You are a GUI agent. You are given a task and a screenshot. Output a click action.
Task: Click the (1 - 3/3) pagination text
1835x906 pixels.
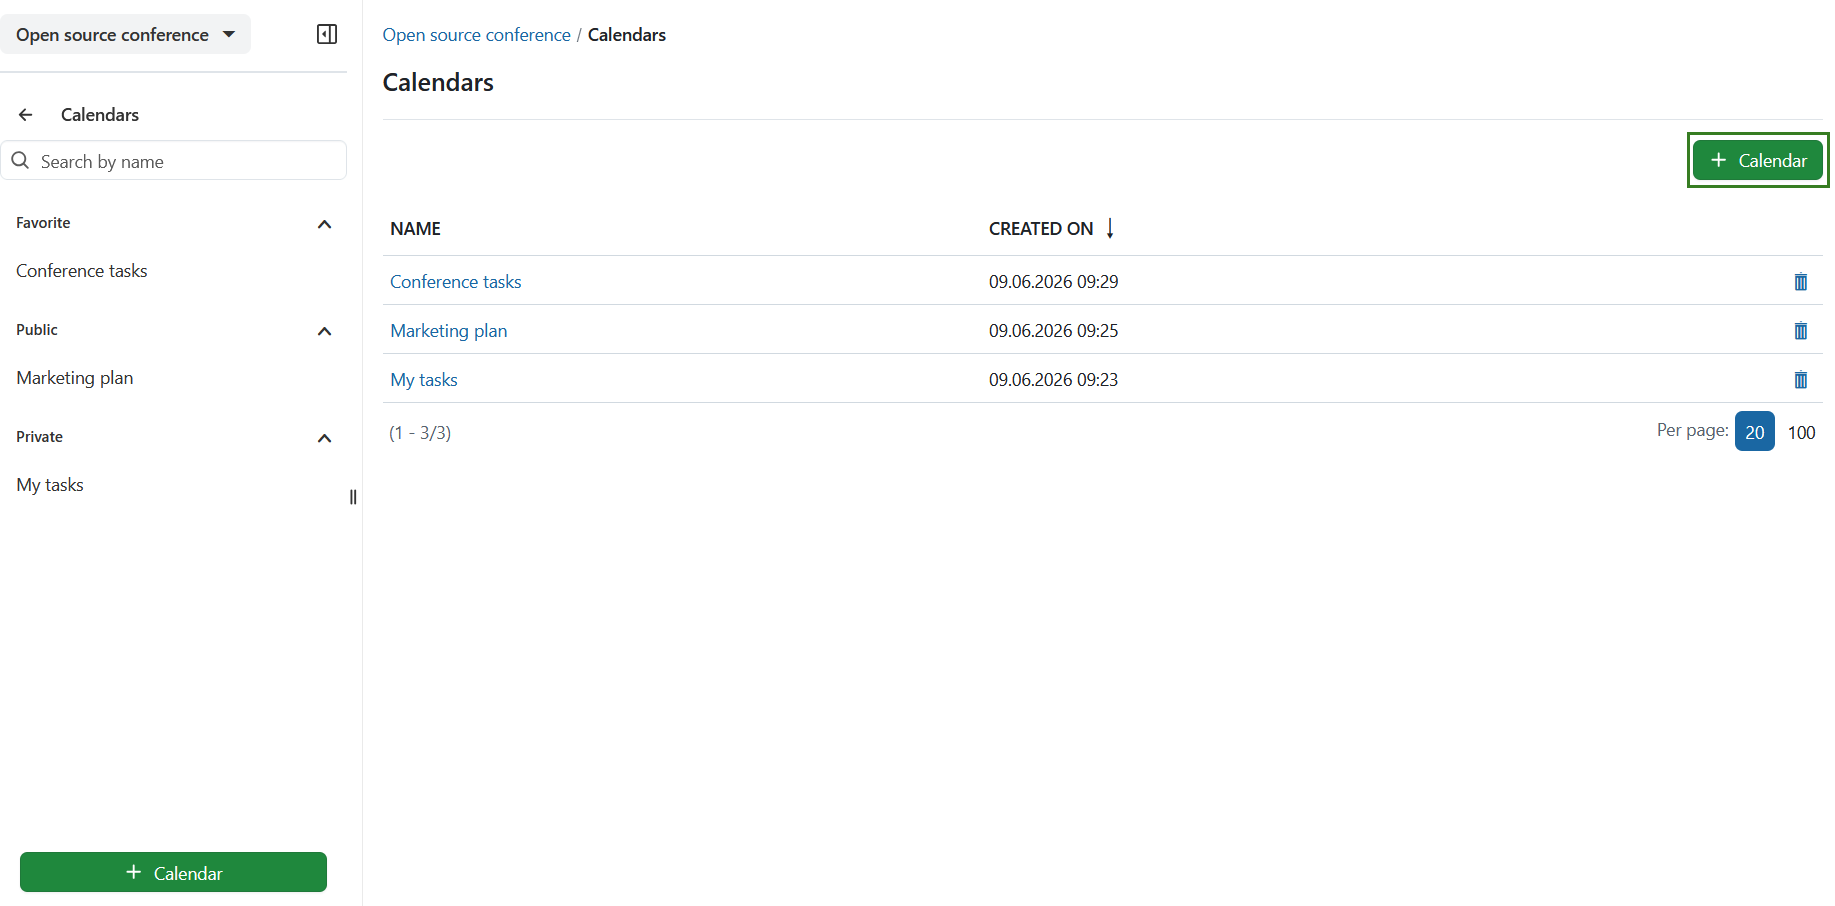click(420, 433)
